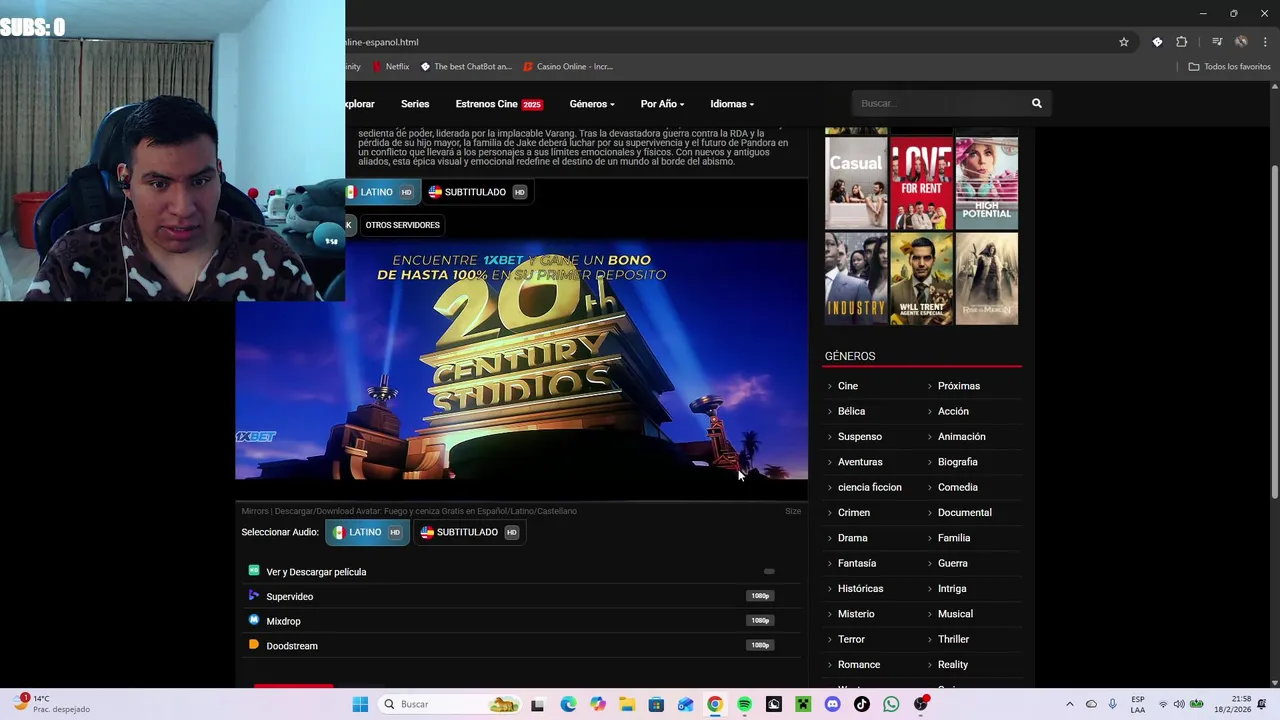Open the Acción genre link
Screen dimensions: 1280x720
tap(953, 411)
